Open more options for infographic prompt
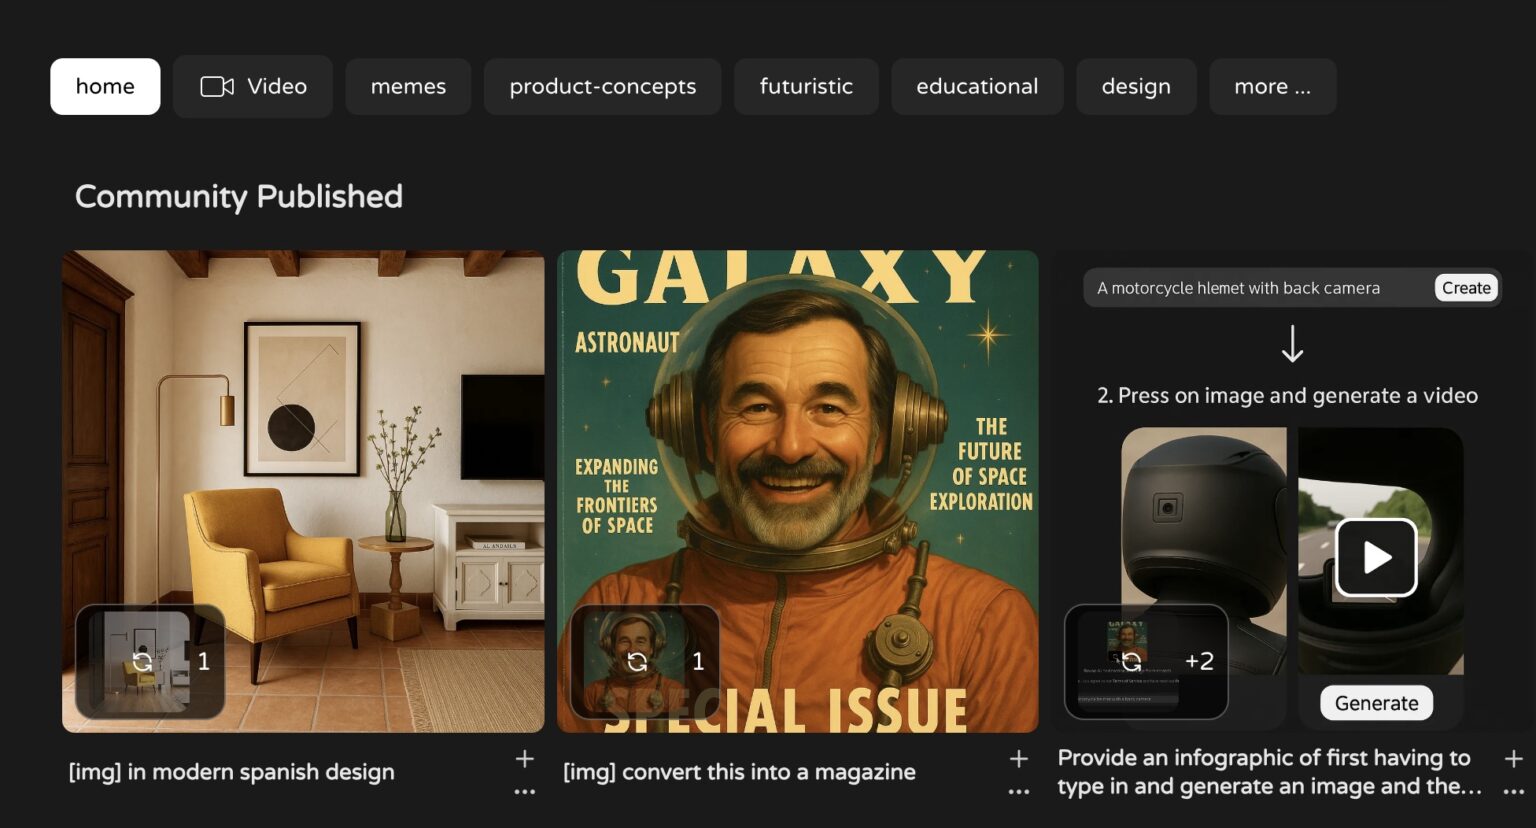 coord(1513,792)
